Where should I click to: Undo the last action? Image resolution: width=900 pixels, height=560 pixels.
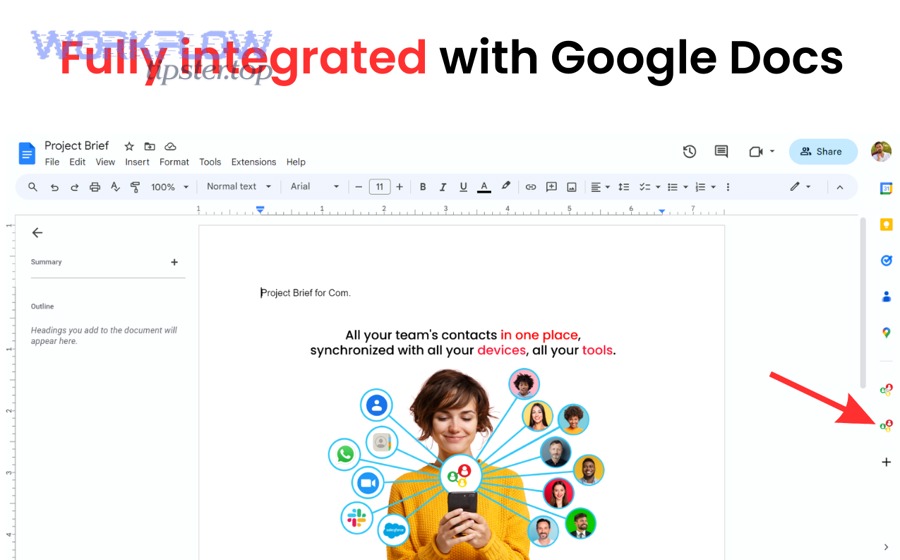[x=55, y=187]
